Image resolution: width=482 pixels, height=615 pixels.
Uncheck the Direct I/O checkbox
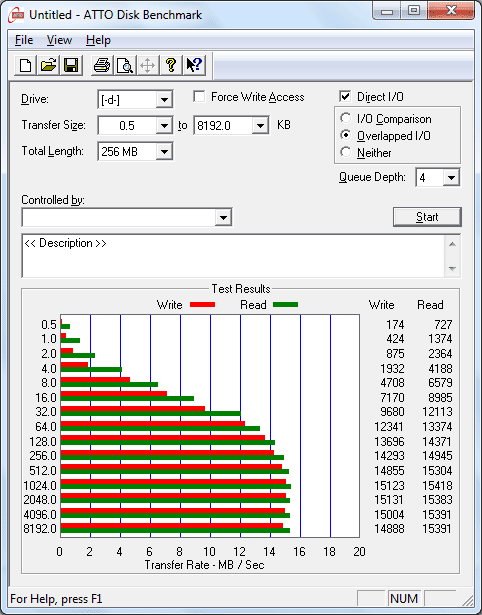point(345,96)
